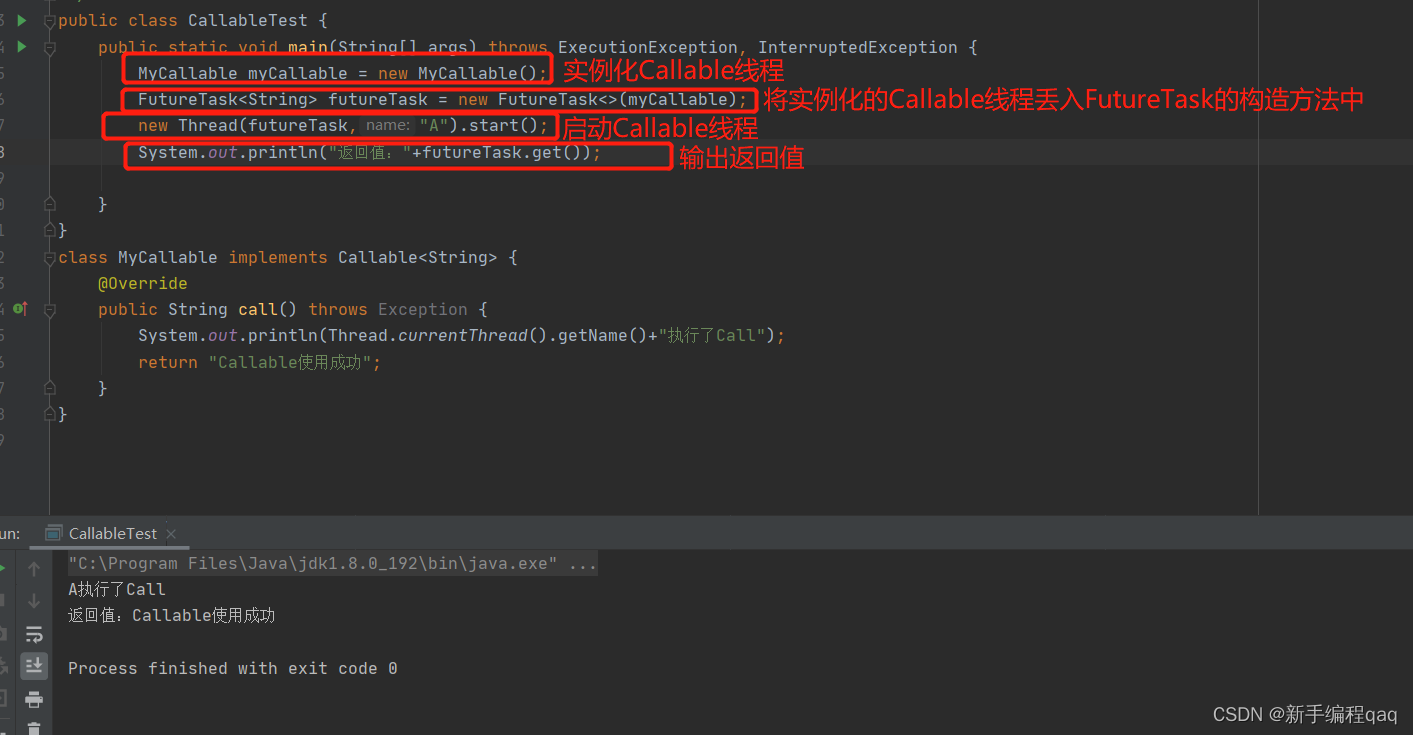This screenshot has height=735, width=1413.
Task: Toggle soft-wrap in the Run console
Action: pyautogui.click(x=34, y=634)
